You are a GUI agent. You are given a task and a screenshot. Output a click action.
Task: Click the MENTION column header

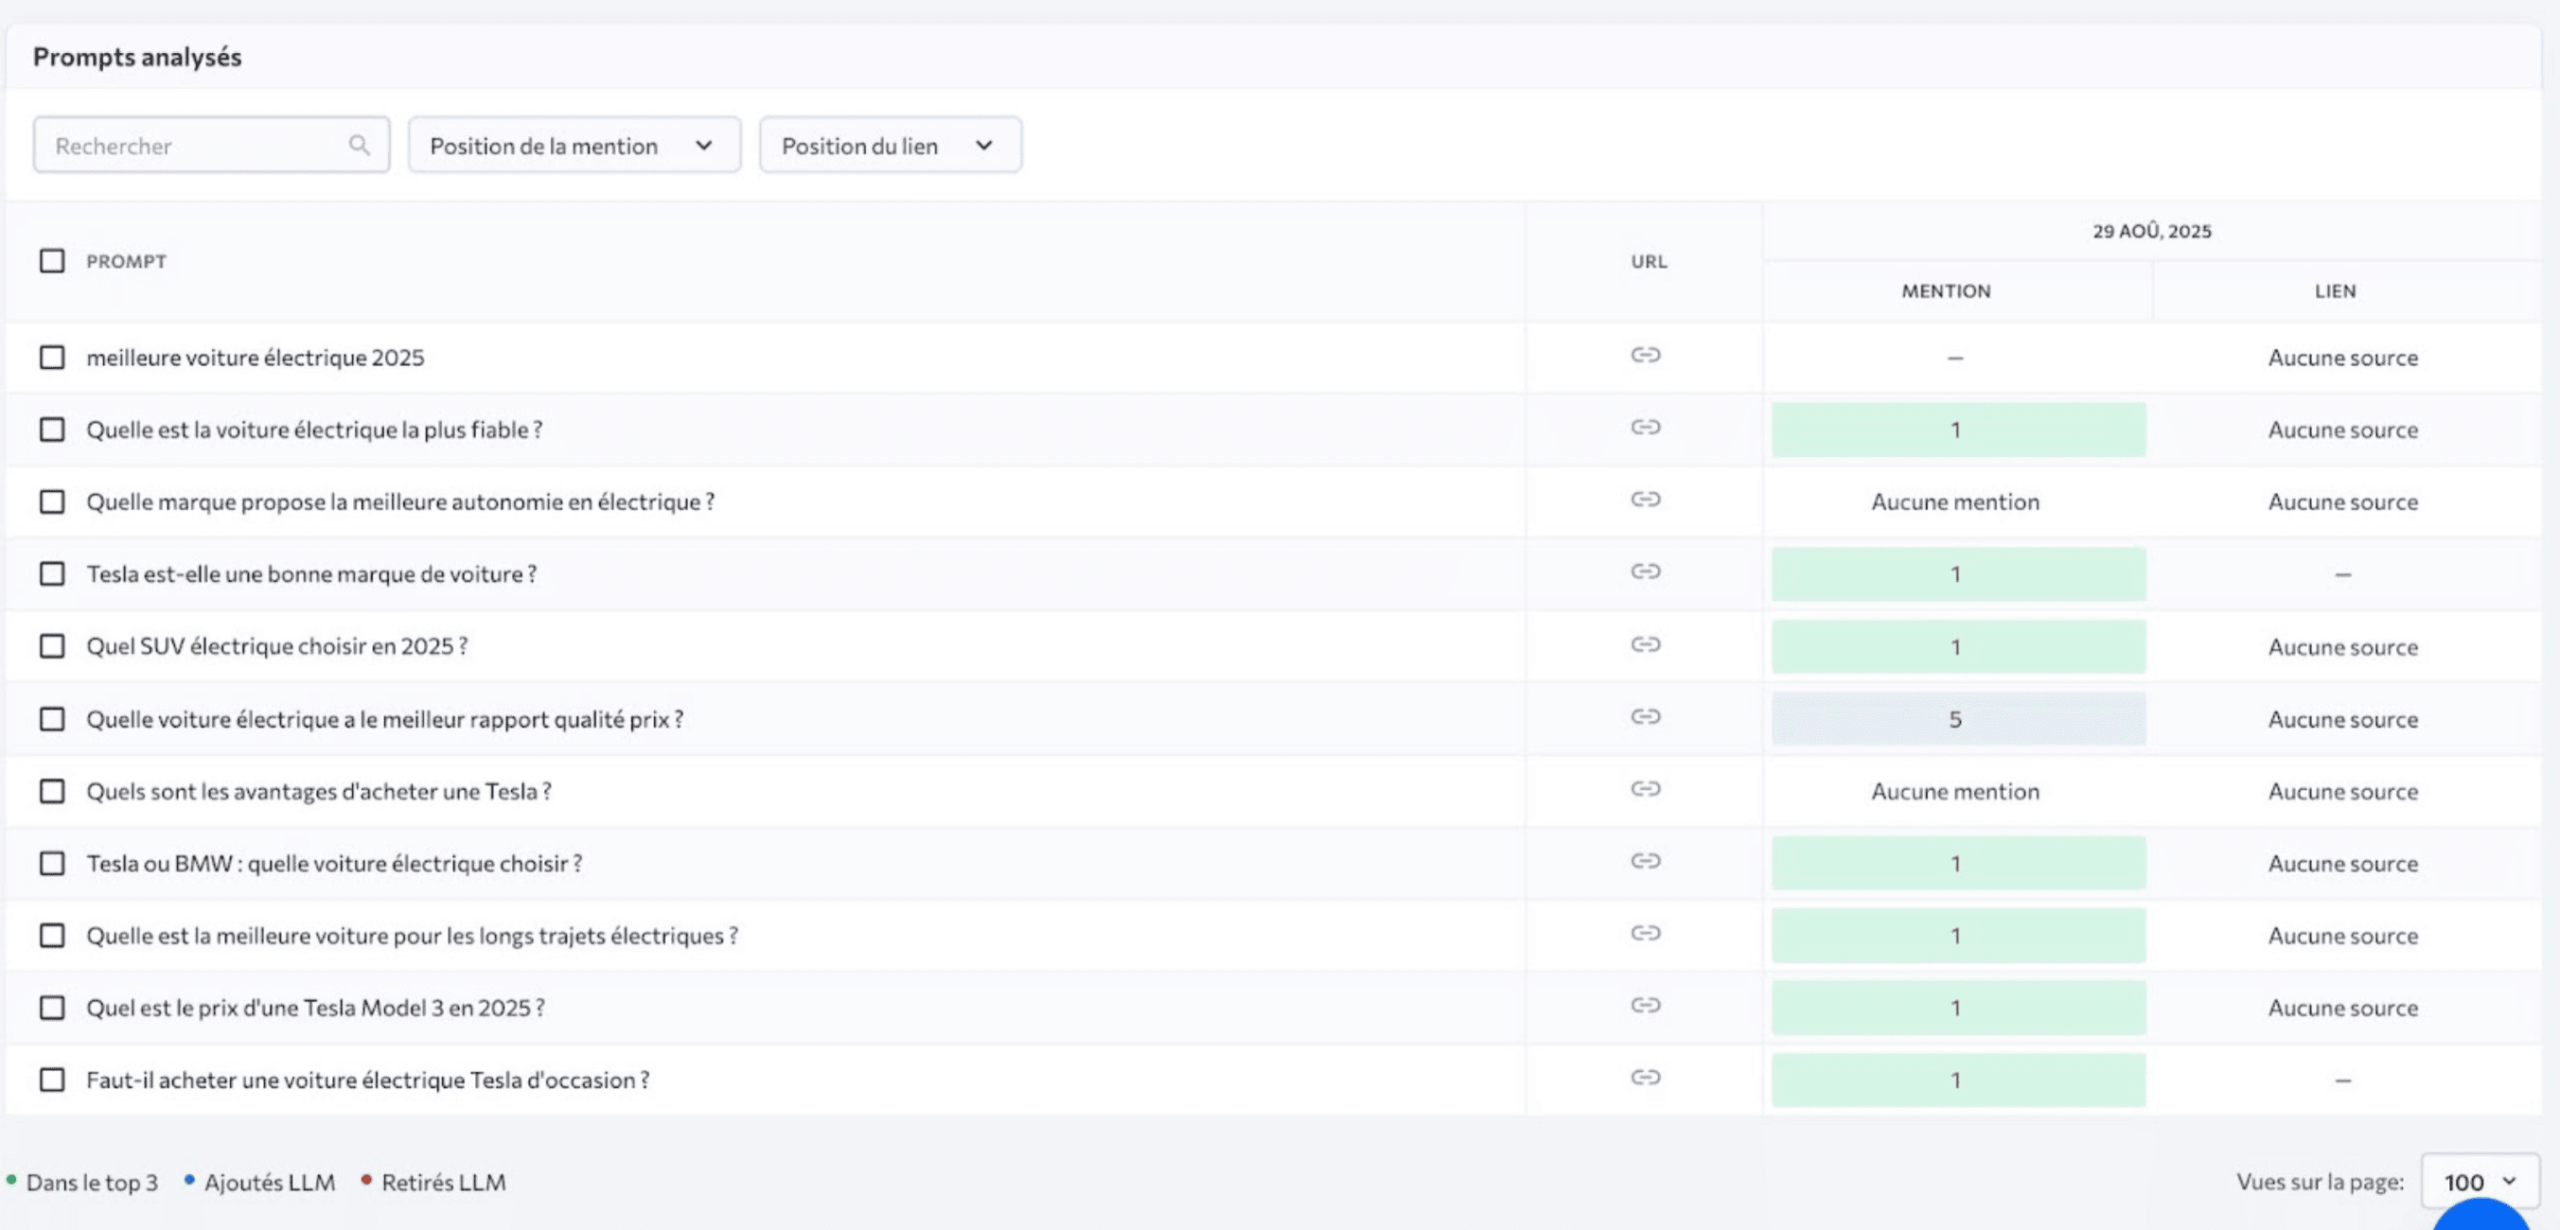pos(1946,291)
